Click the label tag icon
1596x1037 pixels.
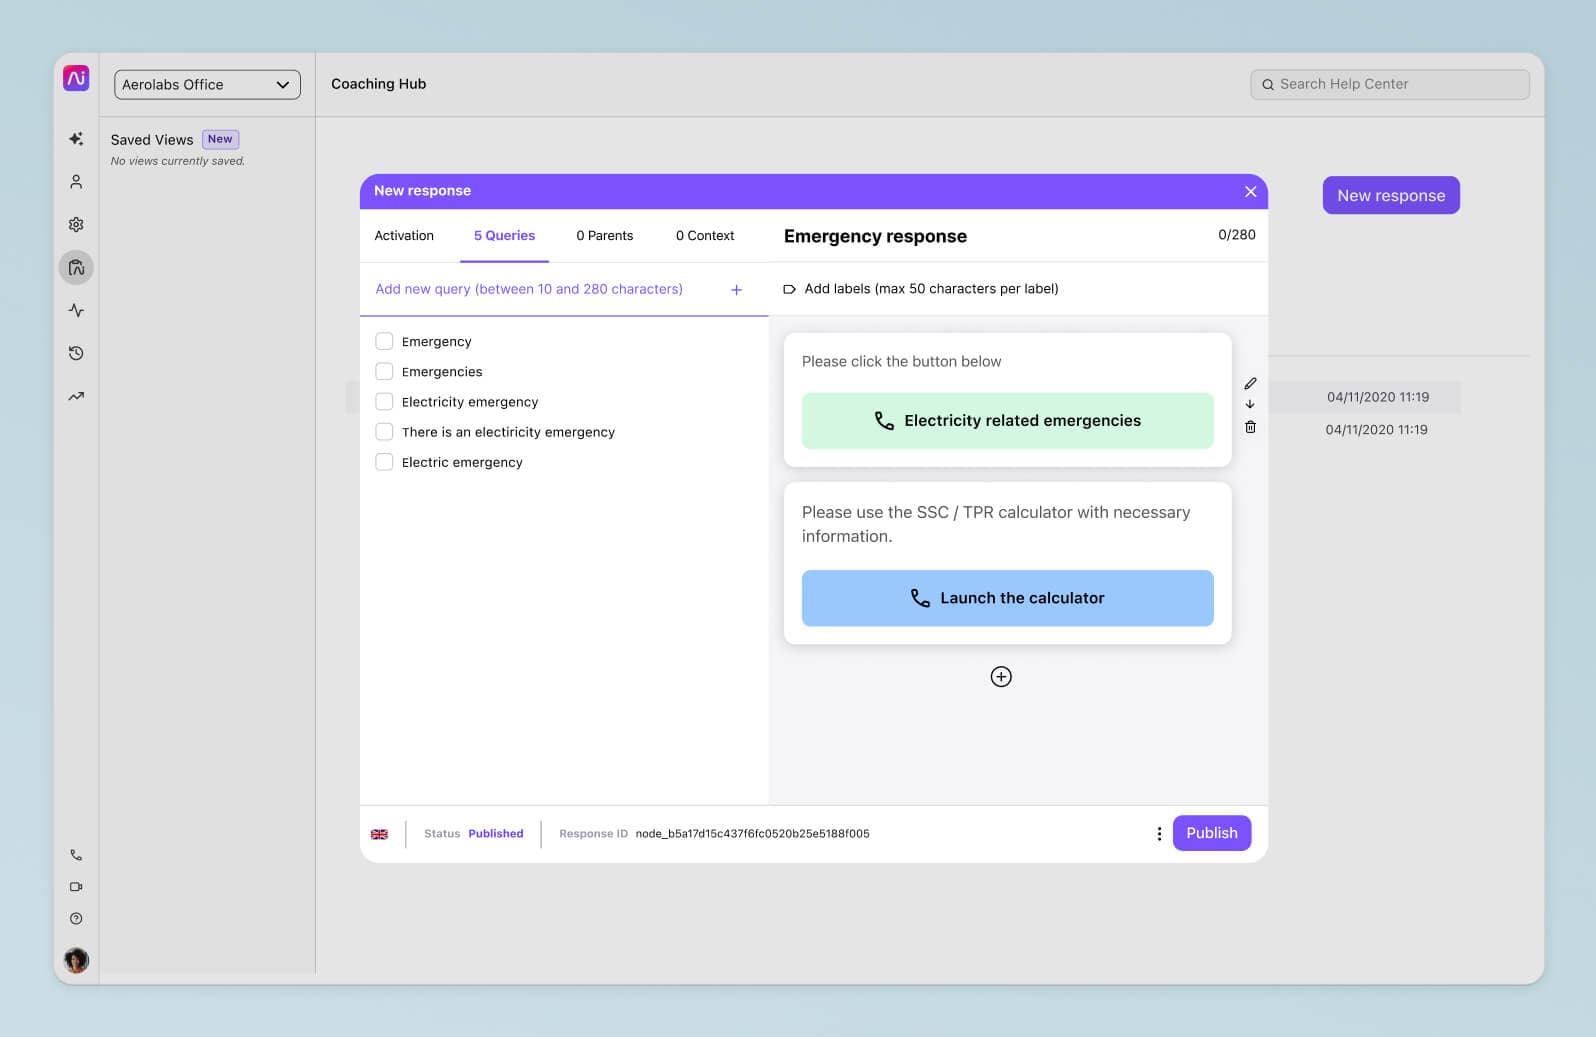coord(789,289)
